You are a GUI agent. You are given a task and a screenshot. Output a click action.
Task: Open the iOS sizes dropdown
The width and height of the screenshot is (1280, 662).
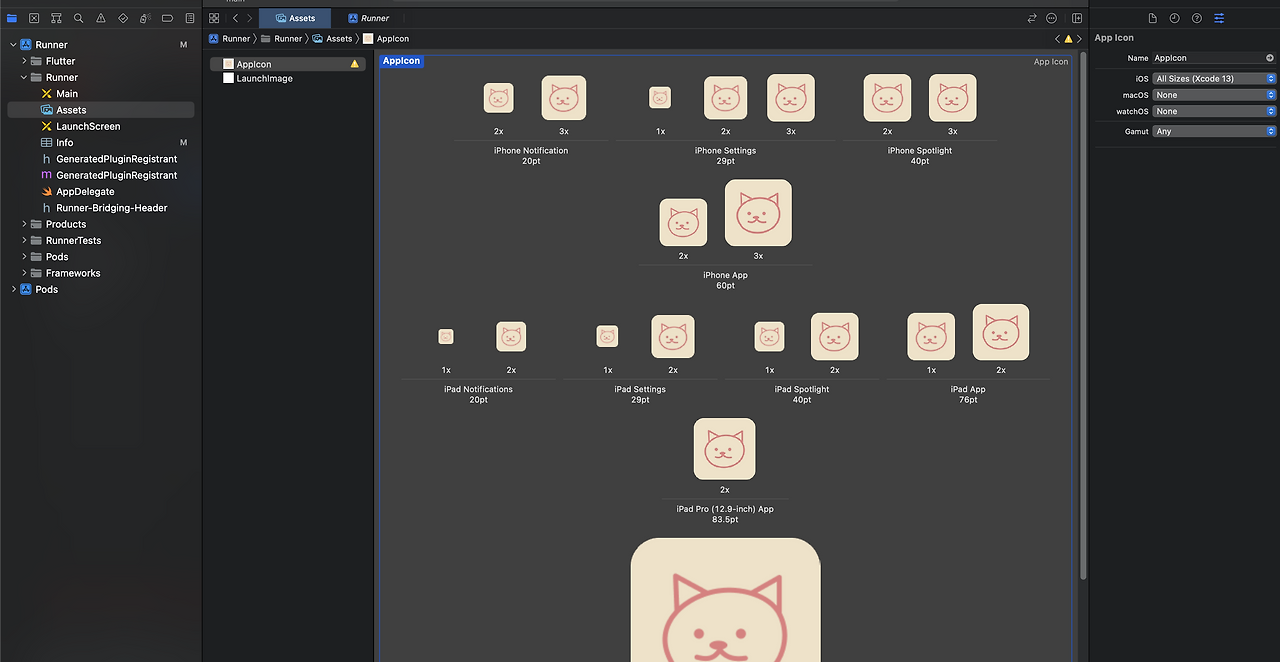[x=1214, y=79]
